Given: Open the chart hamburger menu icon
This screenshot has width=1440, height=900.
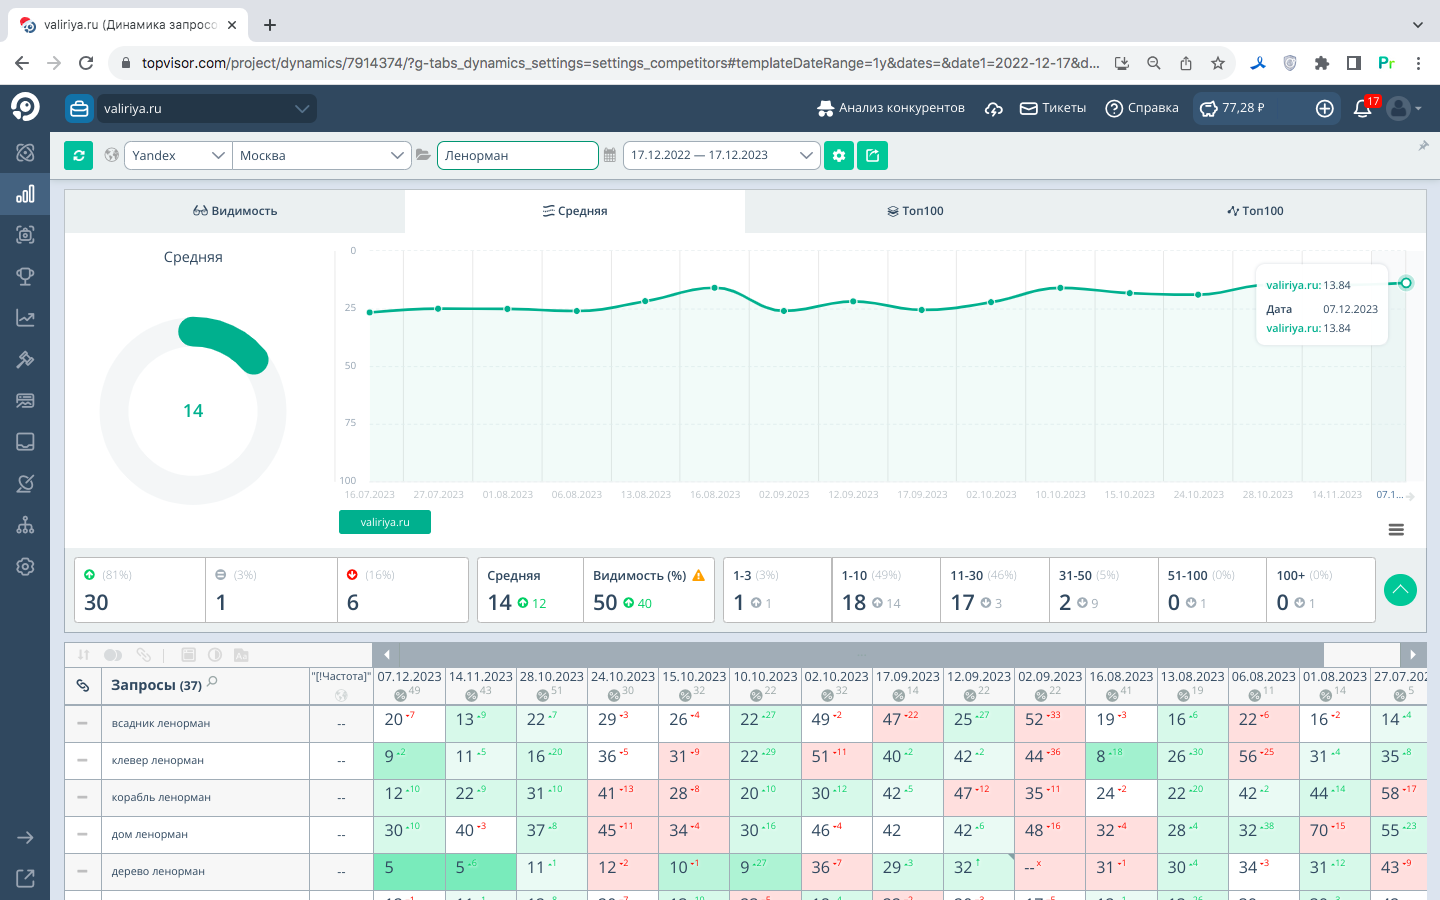Looking at the screenshot, I should point(1396,529).
